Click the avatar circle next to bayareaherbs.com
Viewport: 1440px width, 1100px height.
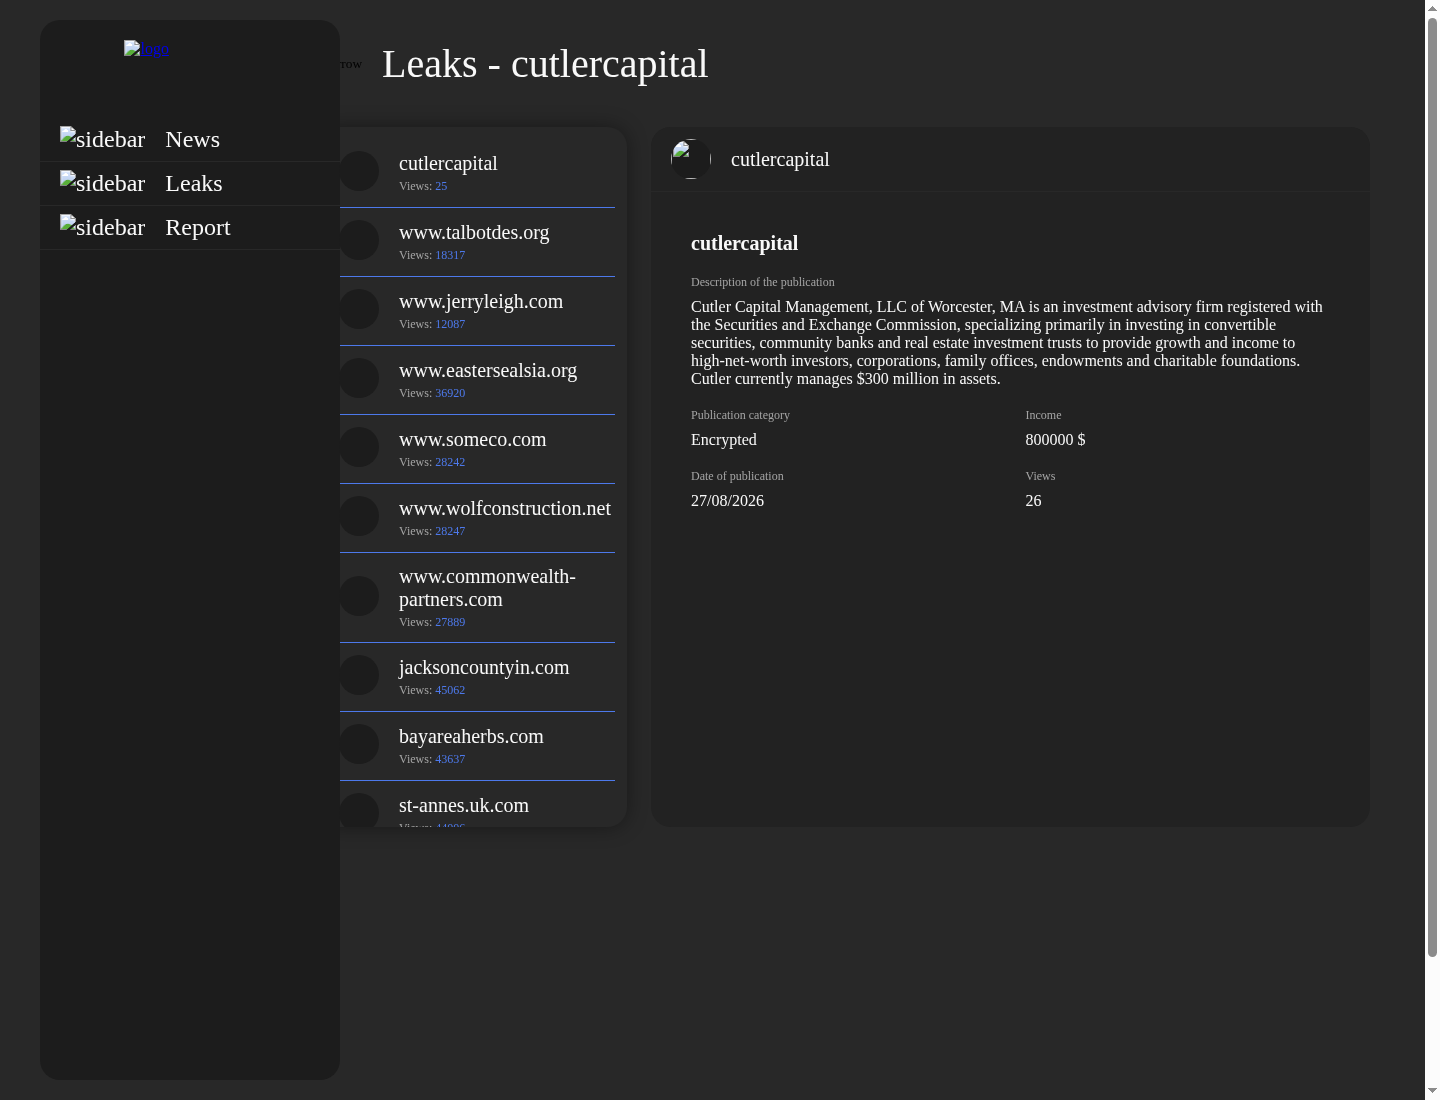click(x=359, y=744)
